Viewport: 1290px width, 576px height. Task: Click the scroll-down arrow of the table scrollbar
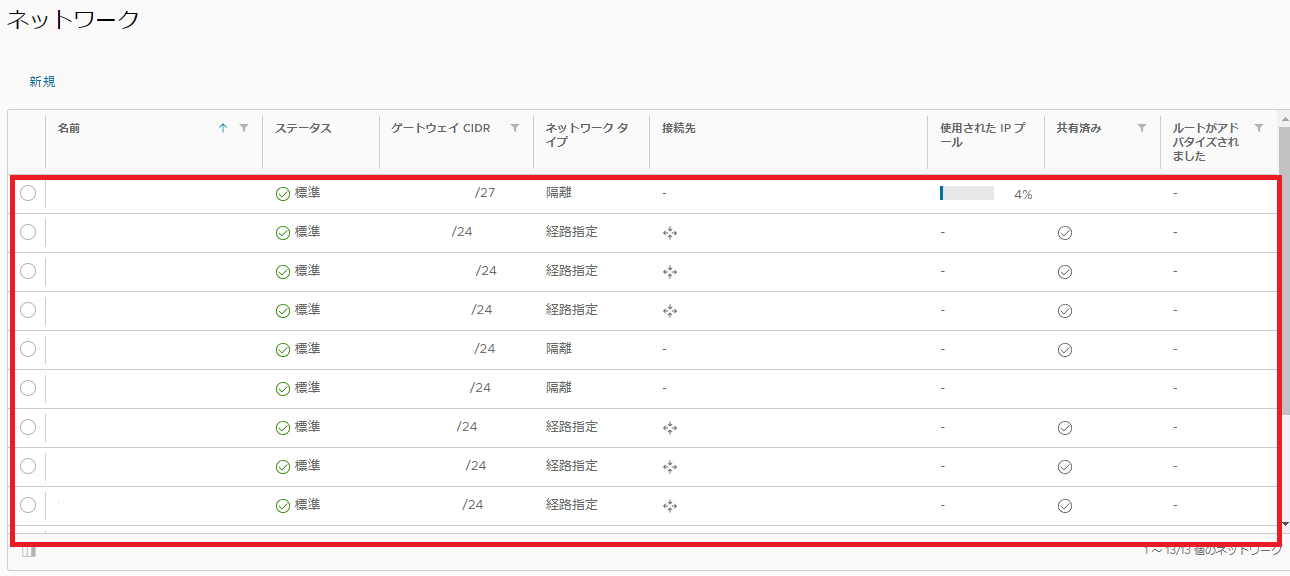(x=1284, y=523)
